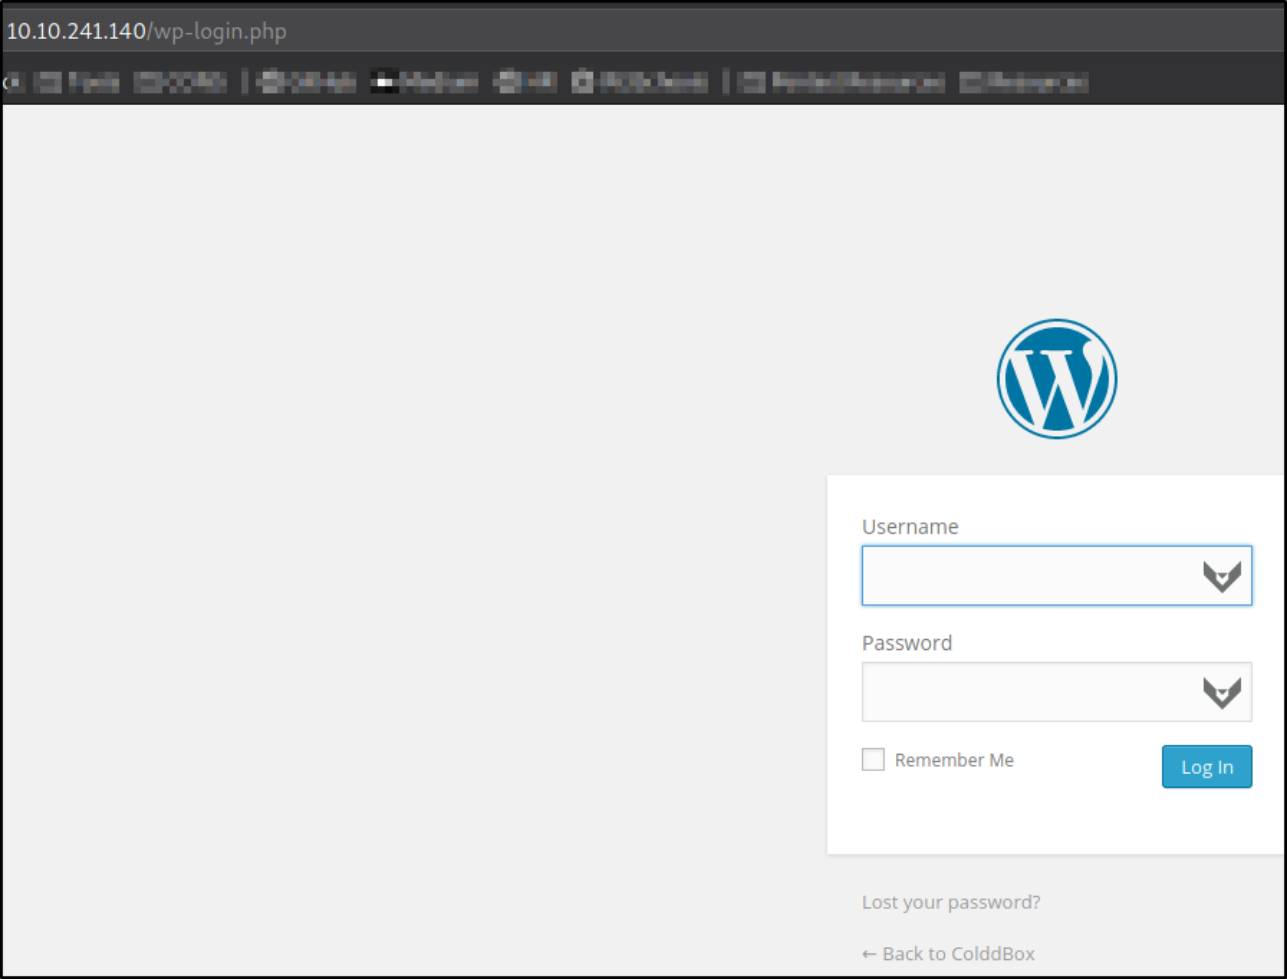This screenshot has width=1287, height=979.
Task: Click the WordPress logo above the login form
Action: click(1056, 379)
